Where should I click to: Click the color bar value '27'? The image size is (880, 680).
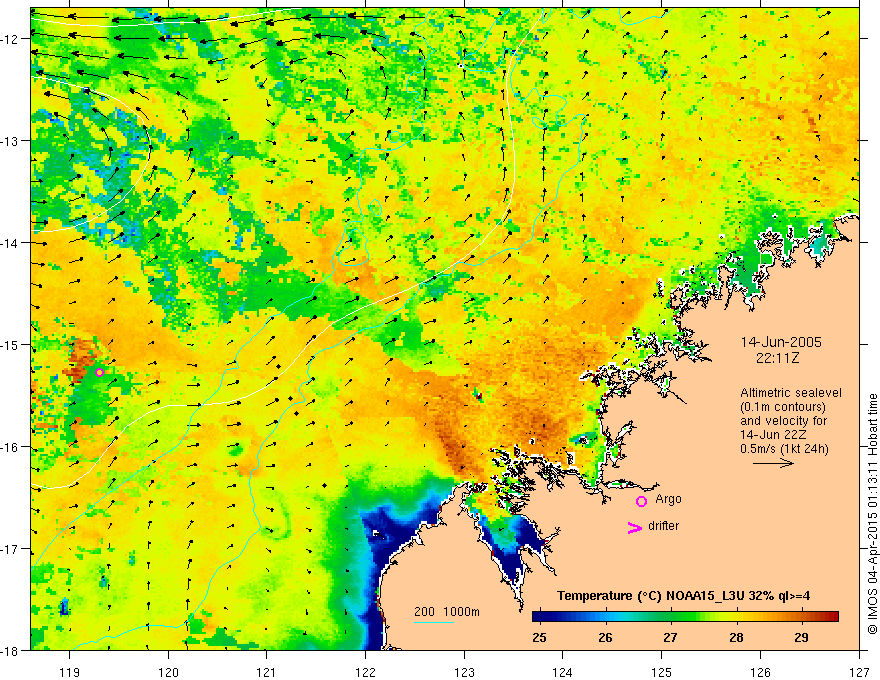coord(670,637)
